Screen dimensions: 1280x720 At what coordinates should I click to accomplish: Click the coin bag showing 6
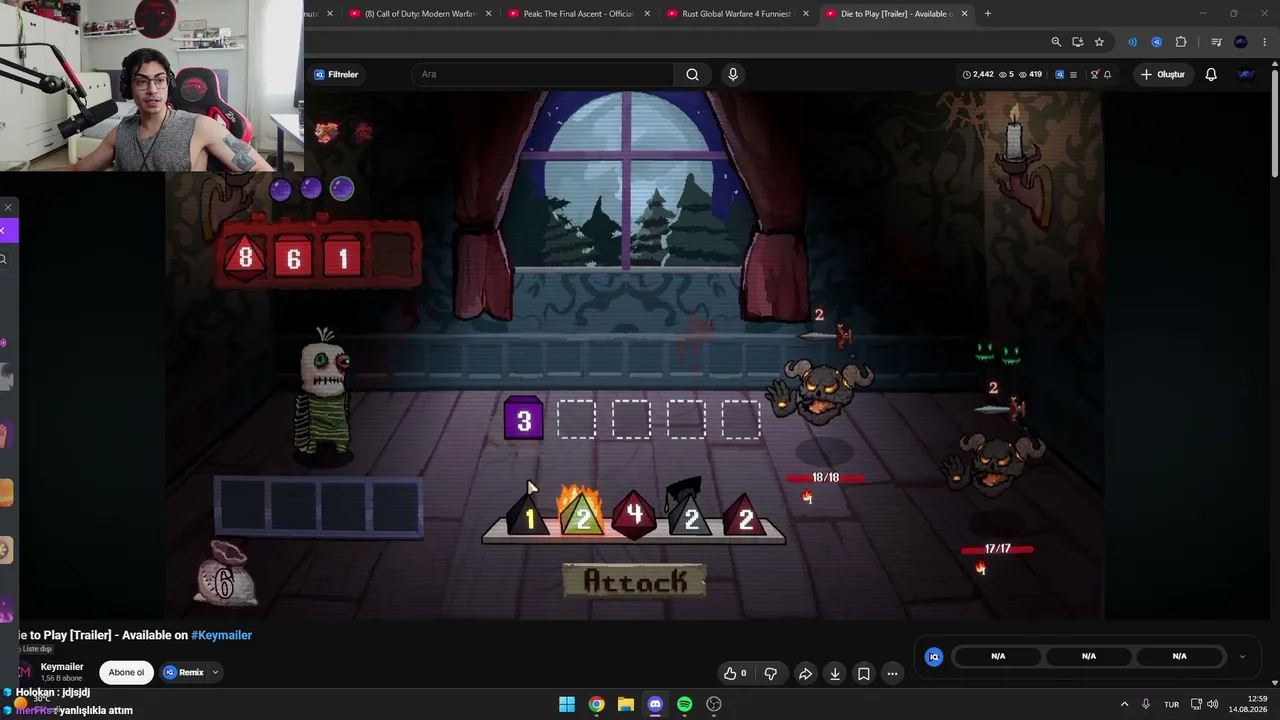click(226, 577)
